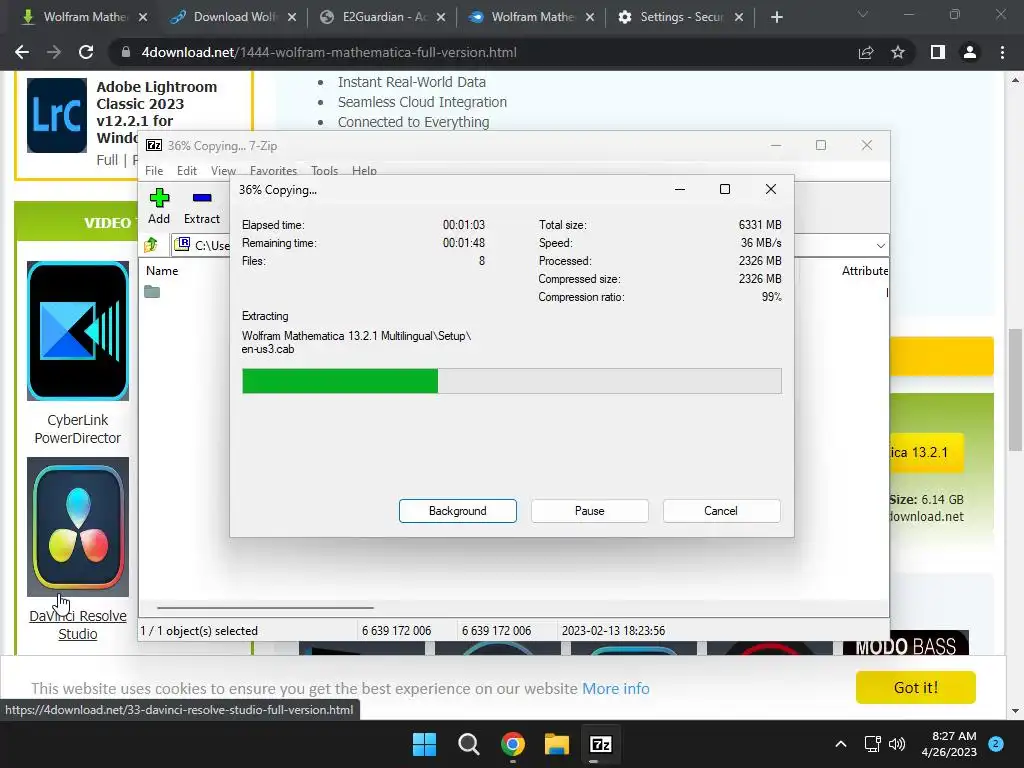Select the folder item in 7-Zip file list
This screenshot has width=1024, height=768.
tap(152, 291)
